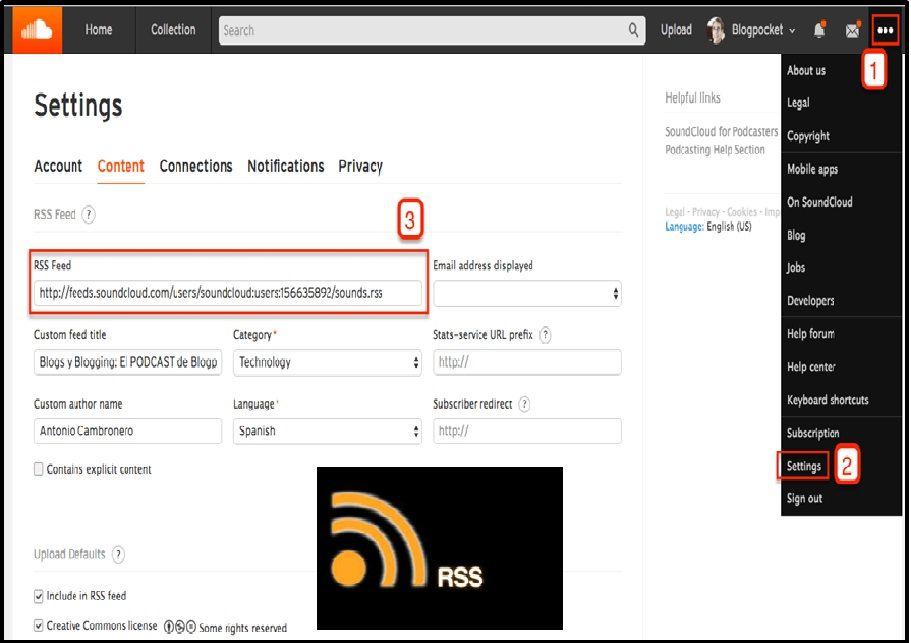Screen dimensions: 911x643
Task: Choose Mobile apps from the menu
Action: tap(812, 169)
